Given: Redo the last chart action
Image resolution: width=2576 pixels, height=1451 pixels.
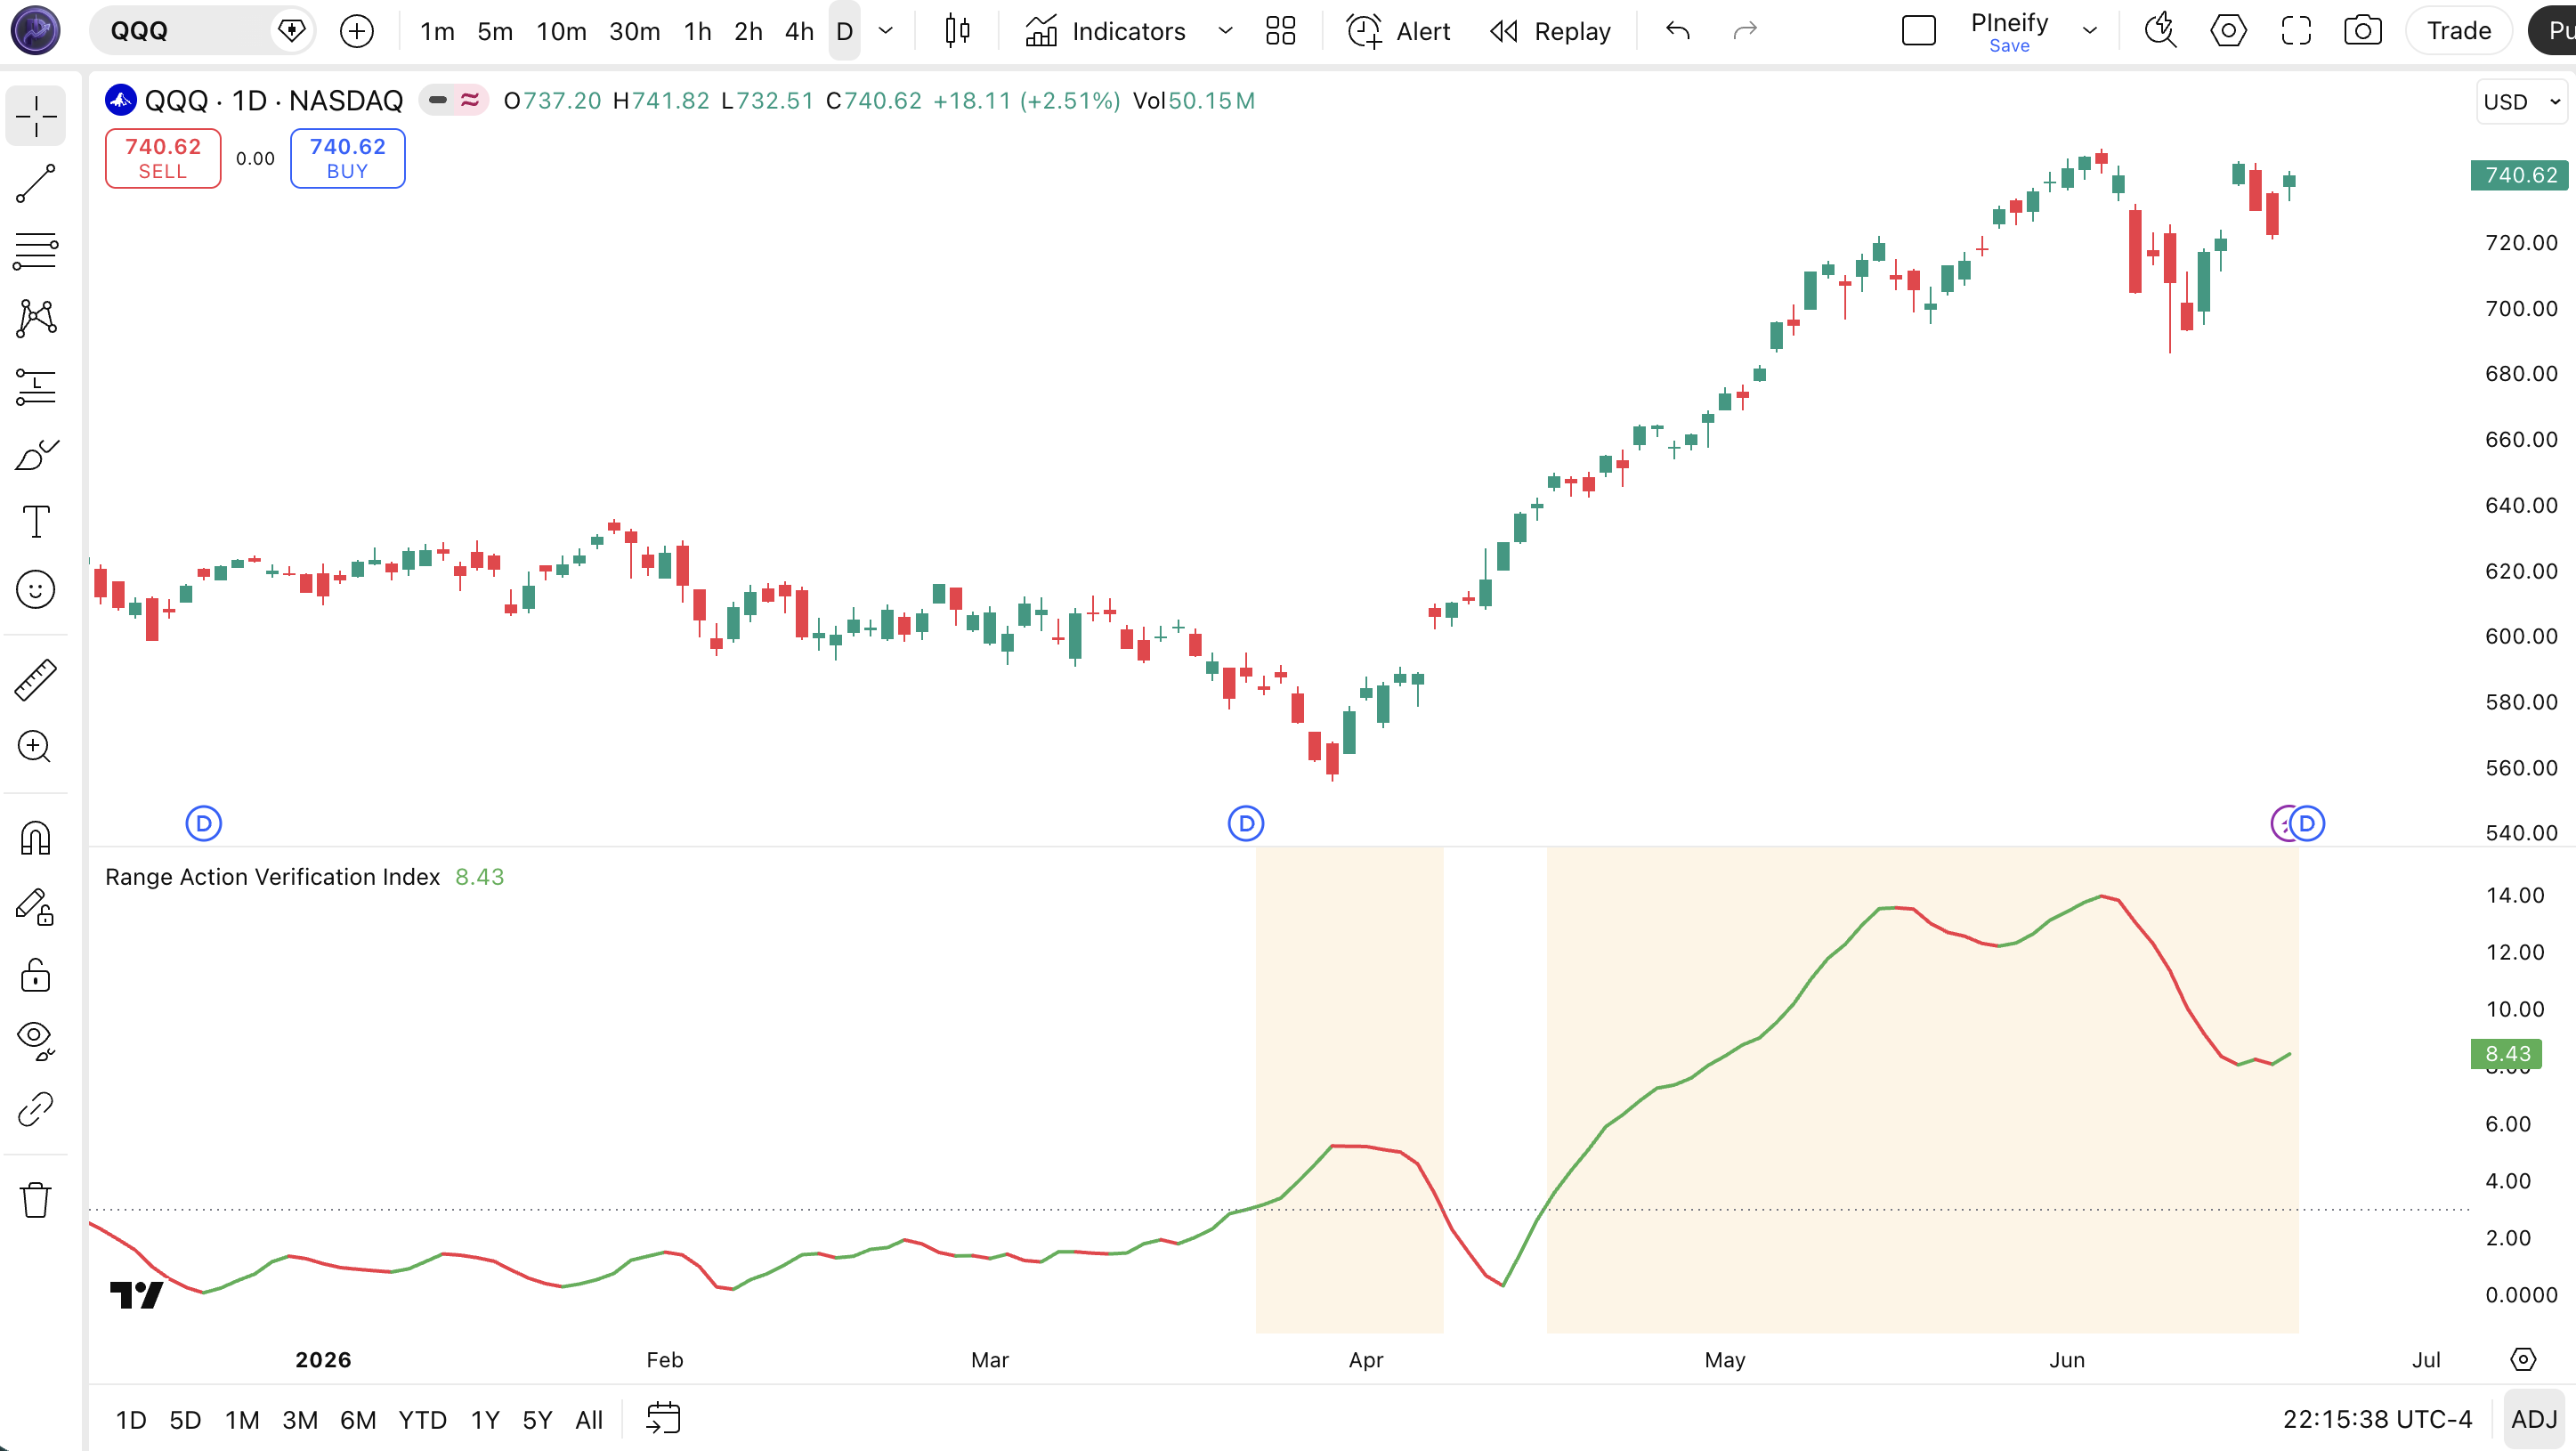Looking at the screenshot, I should [1745, 31].
